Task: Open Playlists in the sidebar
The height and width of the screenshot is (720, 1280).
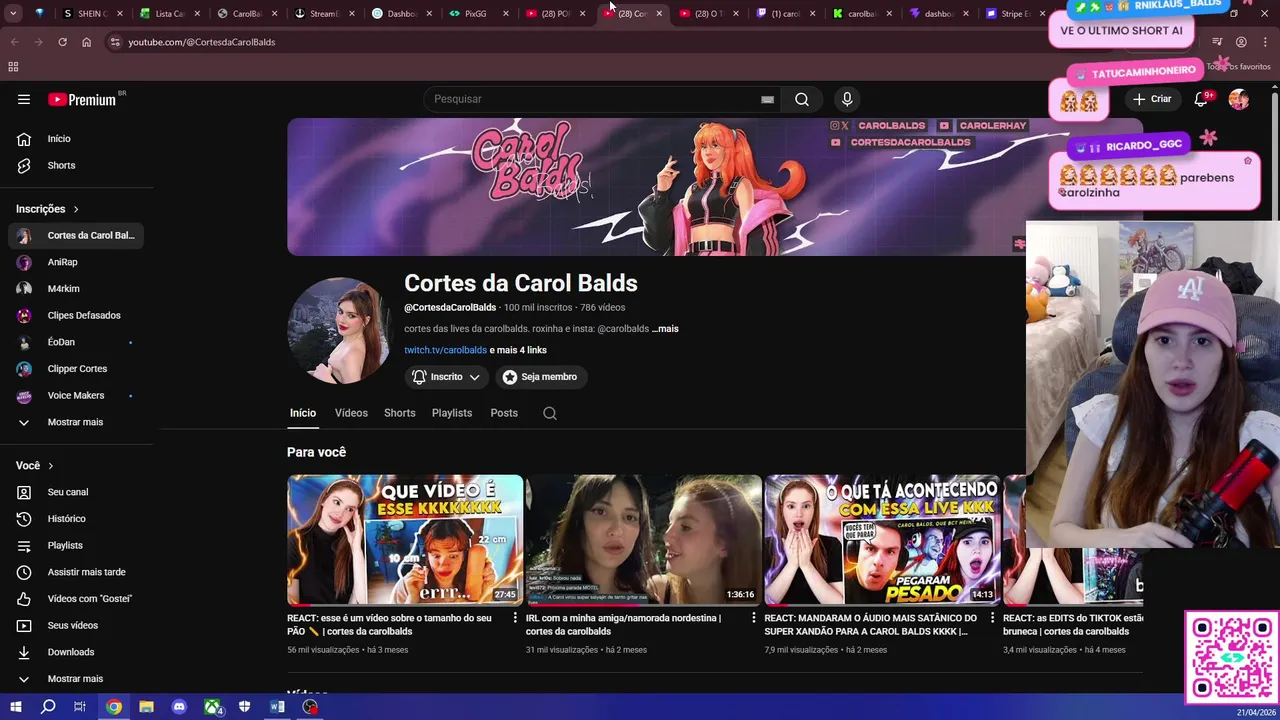Action: [77, 545]
